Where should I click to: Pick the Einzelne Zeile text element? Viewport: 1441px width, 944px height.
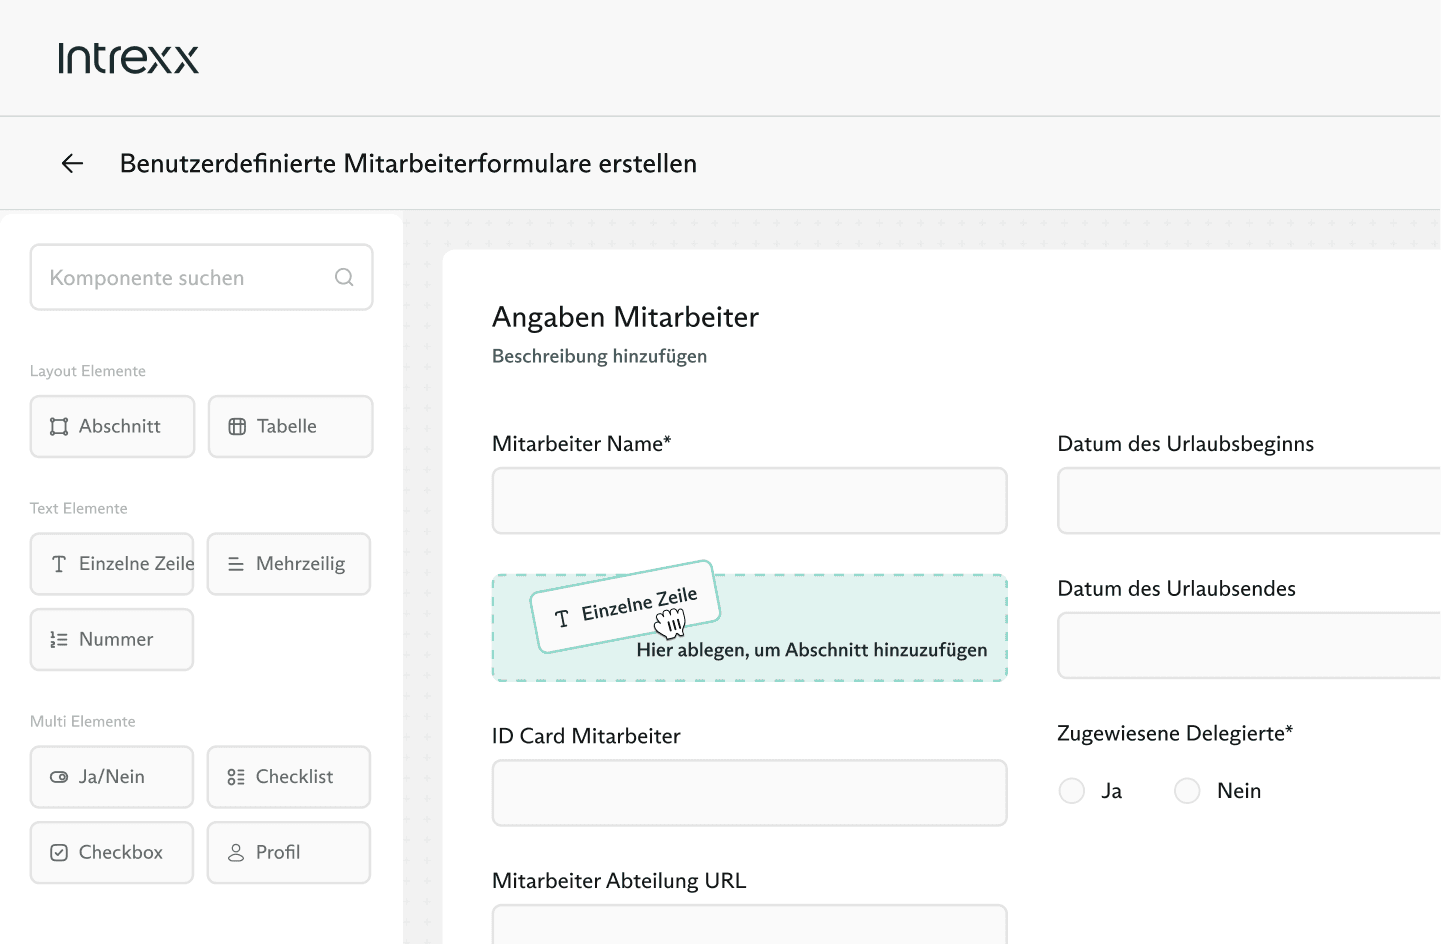coord(112,564)
